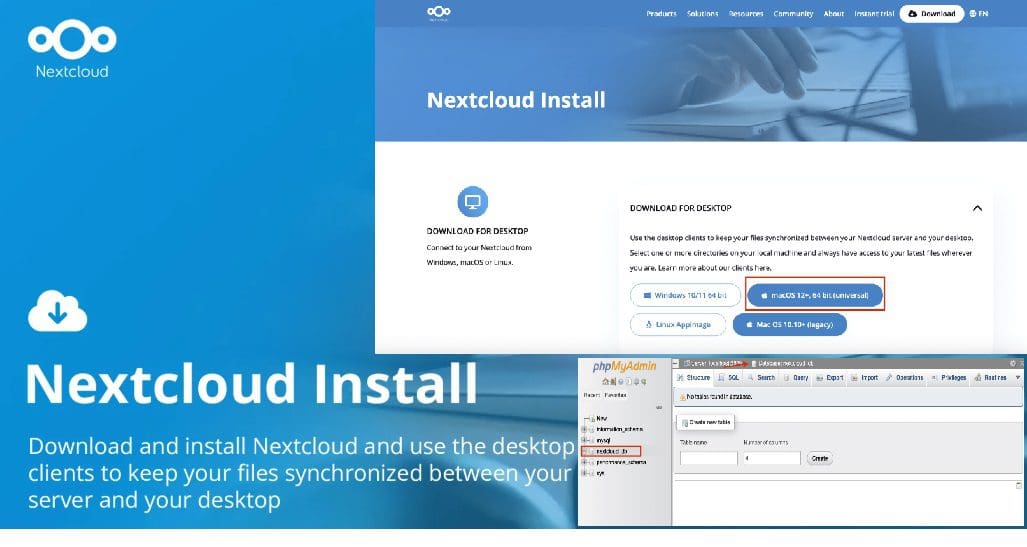Image resolution: width=1027 pixels, height=547 pixels.
Task: Switch to the Structure tab
Action: coord(693,378)
